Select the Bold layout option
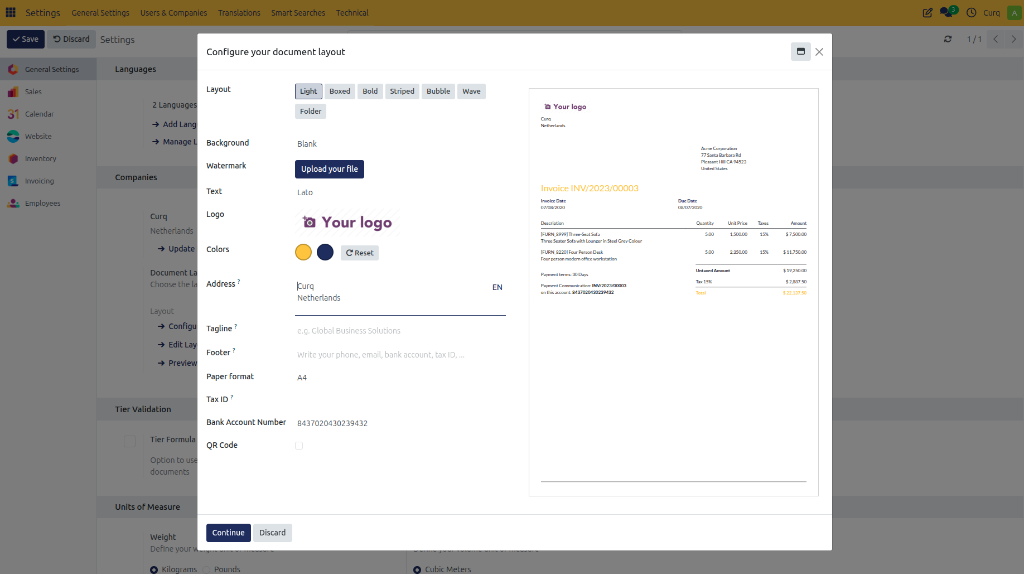Viewport: 1024px width, 574px height. (370, 91)
